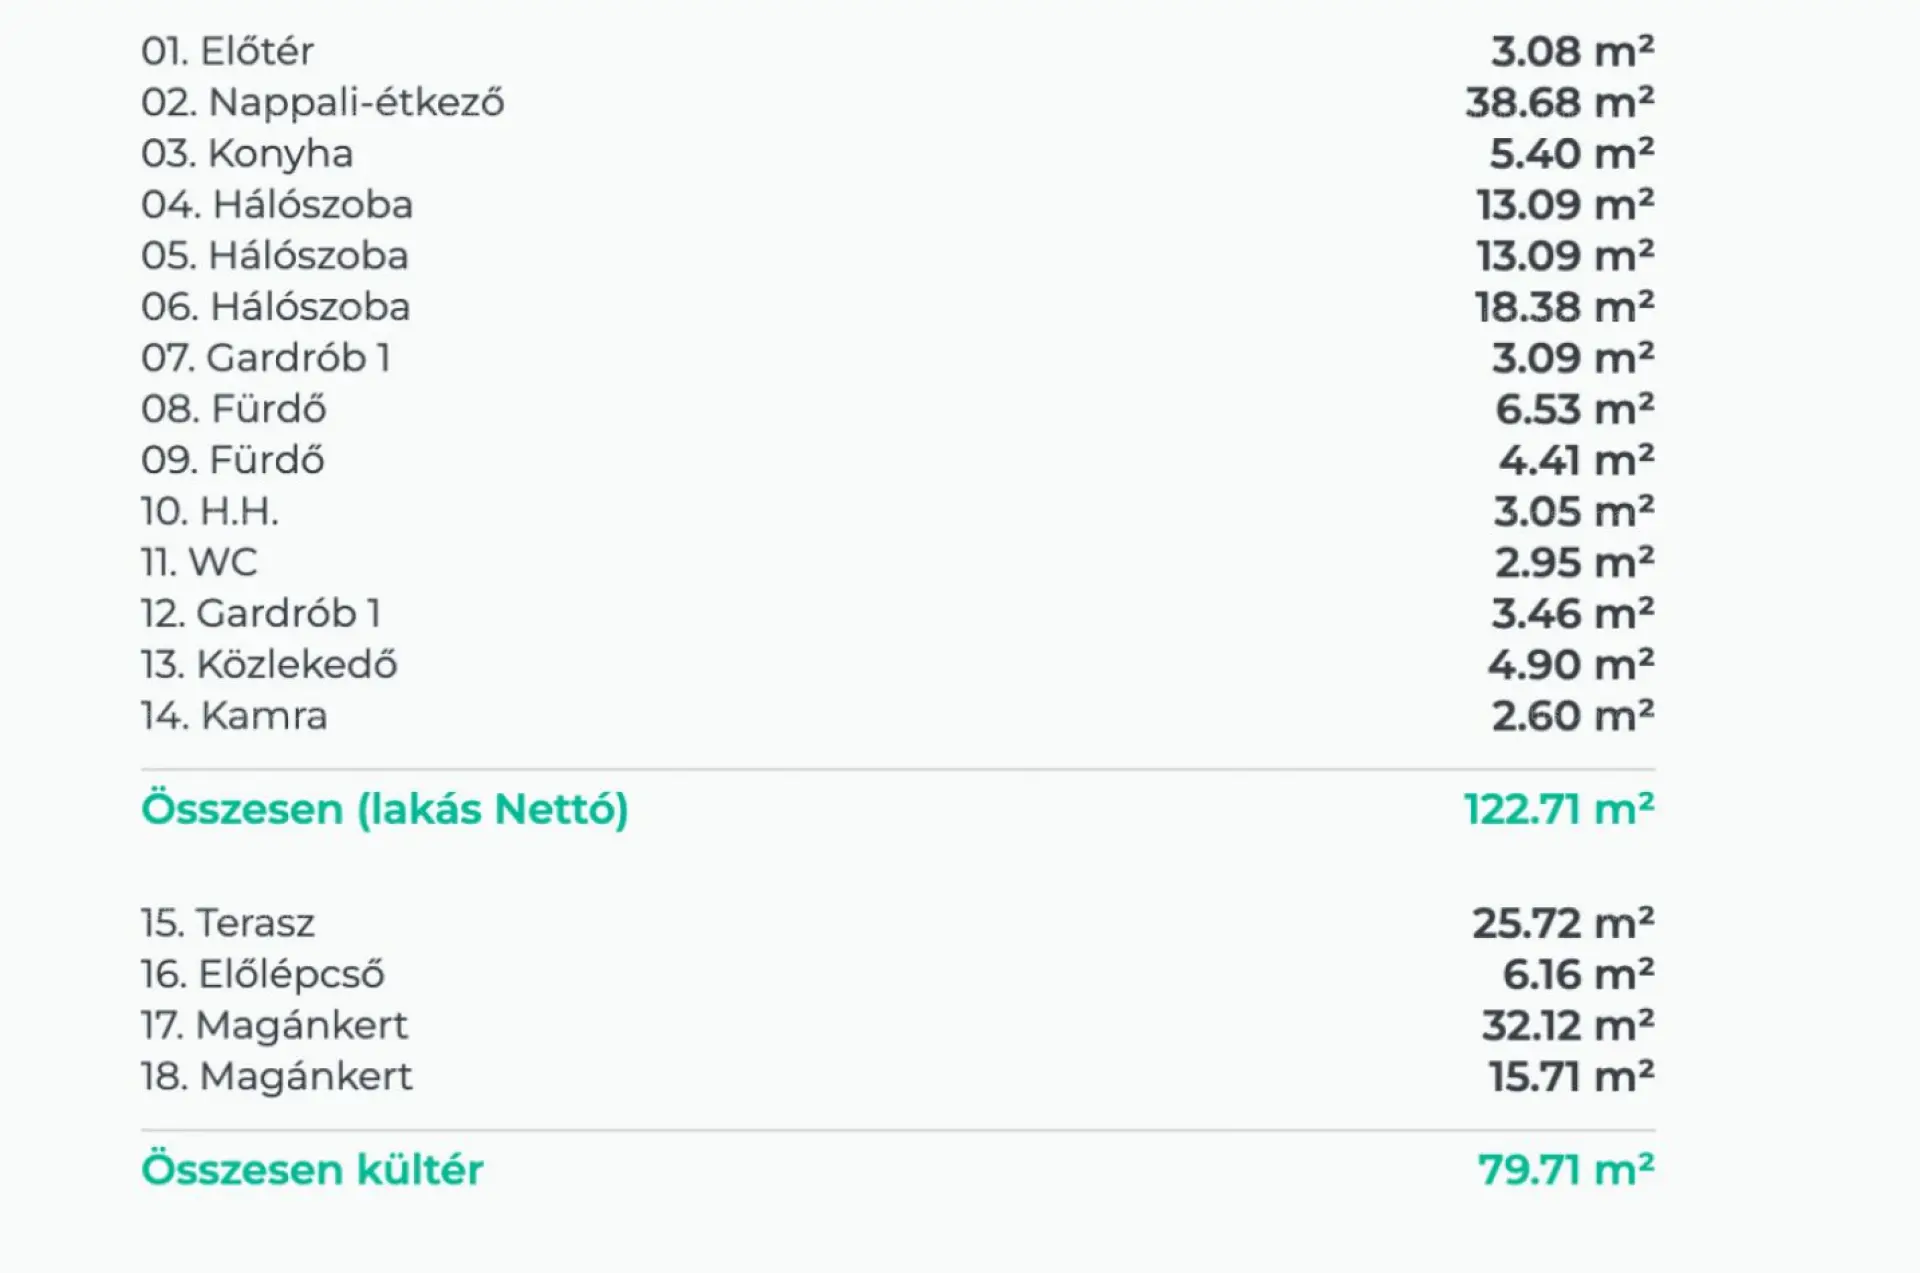Select the '14. Kamra' row label
The height and width of the screenshot is (1273, 1920).
tap(233, 715)
